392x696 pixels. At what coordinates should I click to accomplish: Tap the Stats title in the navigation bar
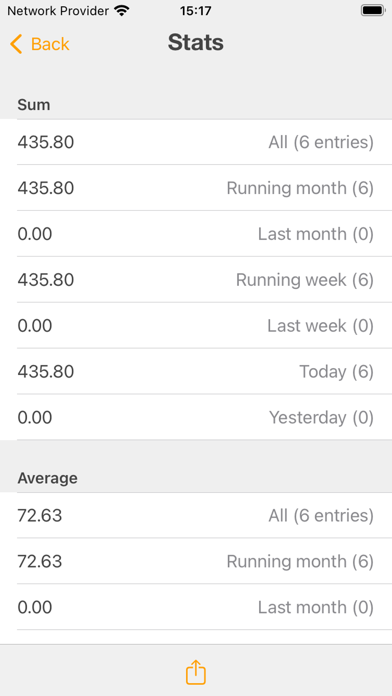point(196,43)
